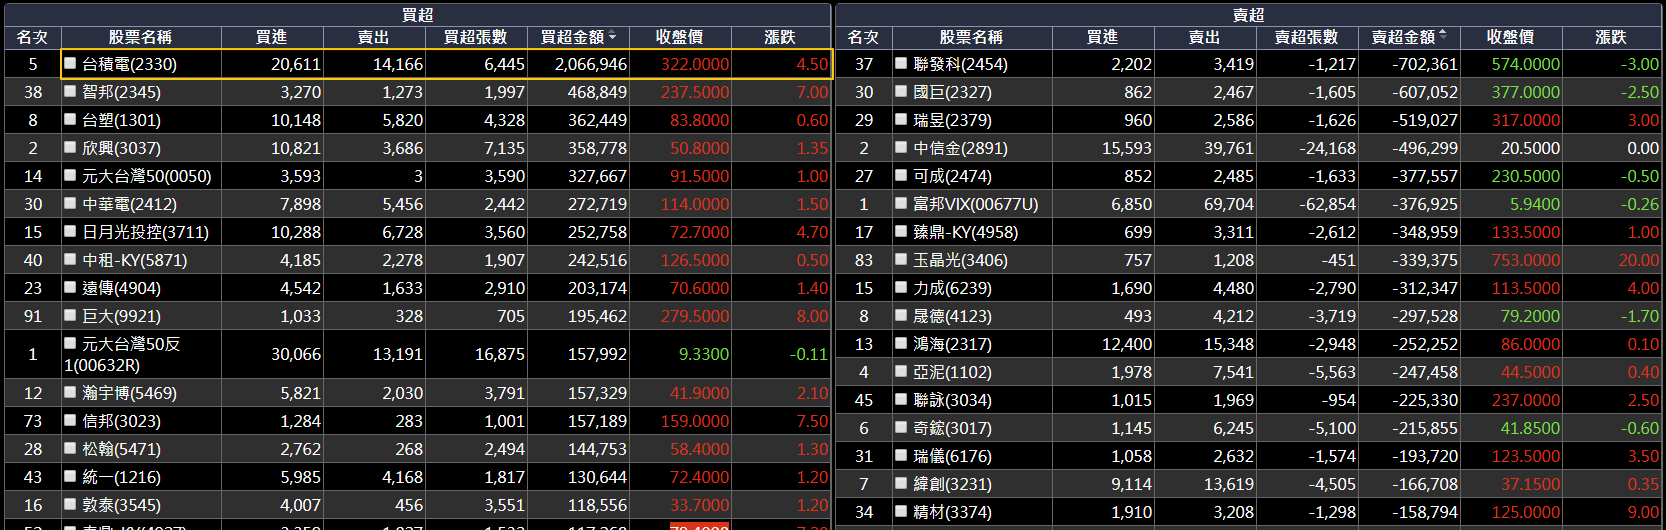Image resolution: width=1666 pixels, height=530 pixels.
Task: Open stock 晟德(4123) row
Action: [x=1249, y=315]
